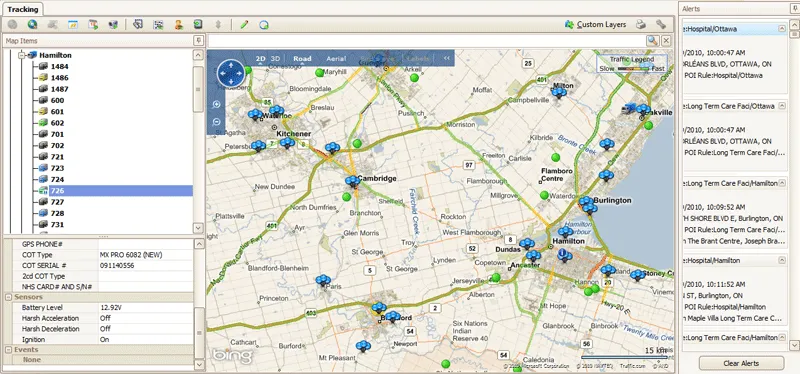Click the vehicle cluster marker at Cambridge
Image resolution: width=800 pixels, height=374 pixels.
pyautogui.click(x=353, y=181)
